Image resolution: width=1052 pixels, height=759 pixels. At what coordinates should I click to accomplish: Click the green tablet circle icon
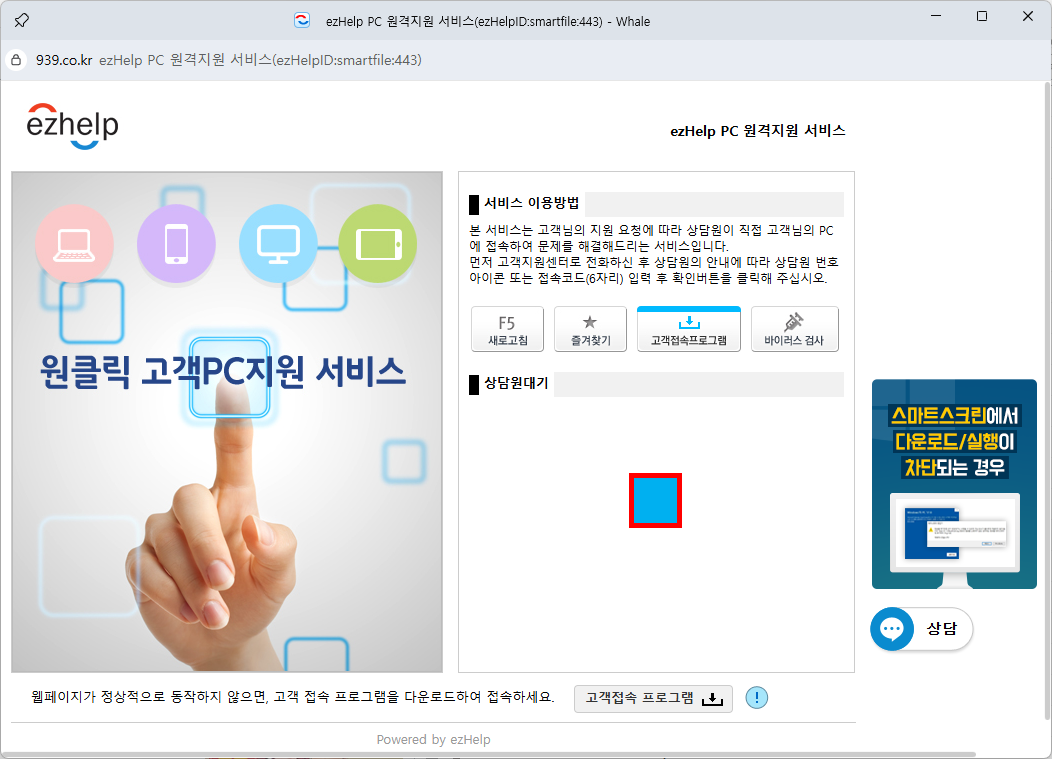pos(378,244)
